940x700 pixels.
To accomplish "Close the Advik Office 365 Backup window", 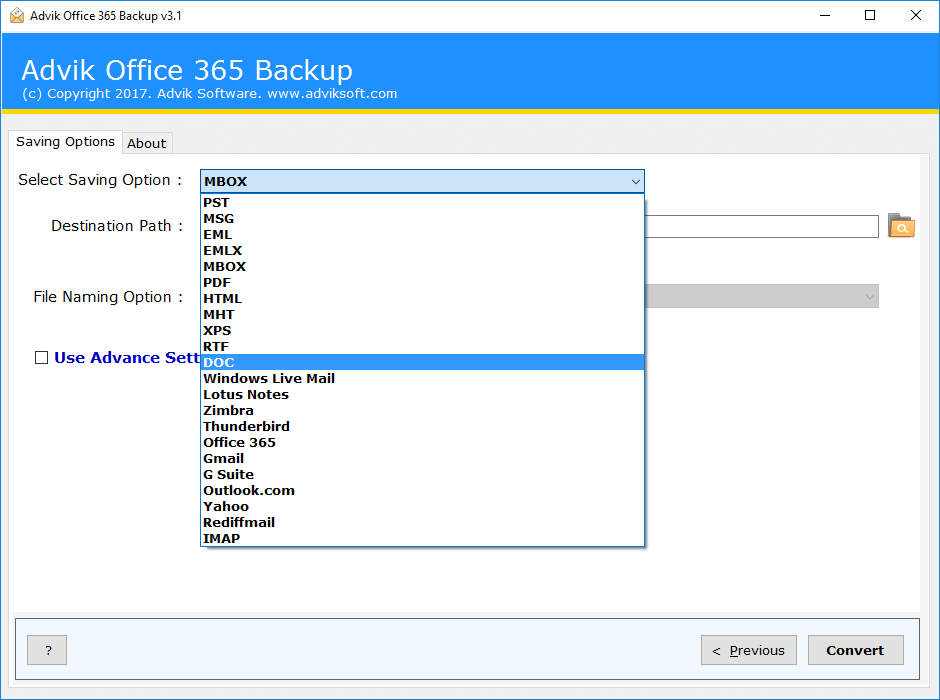I will (915, 16).
